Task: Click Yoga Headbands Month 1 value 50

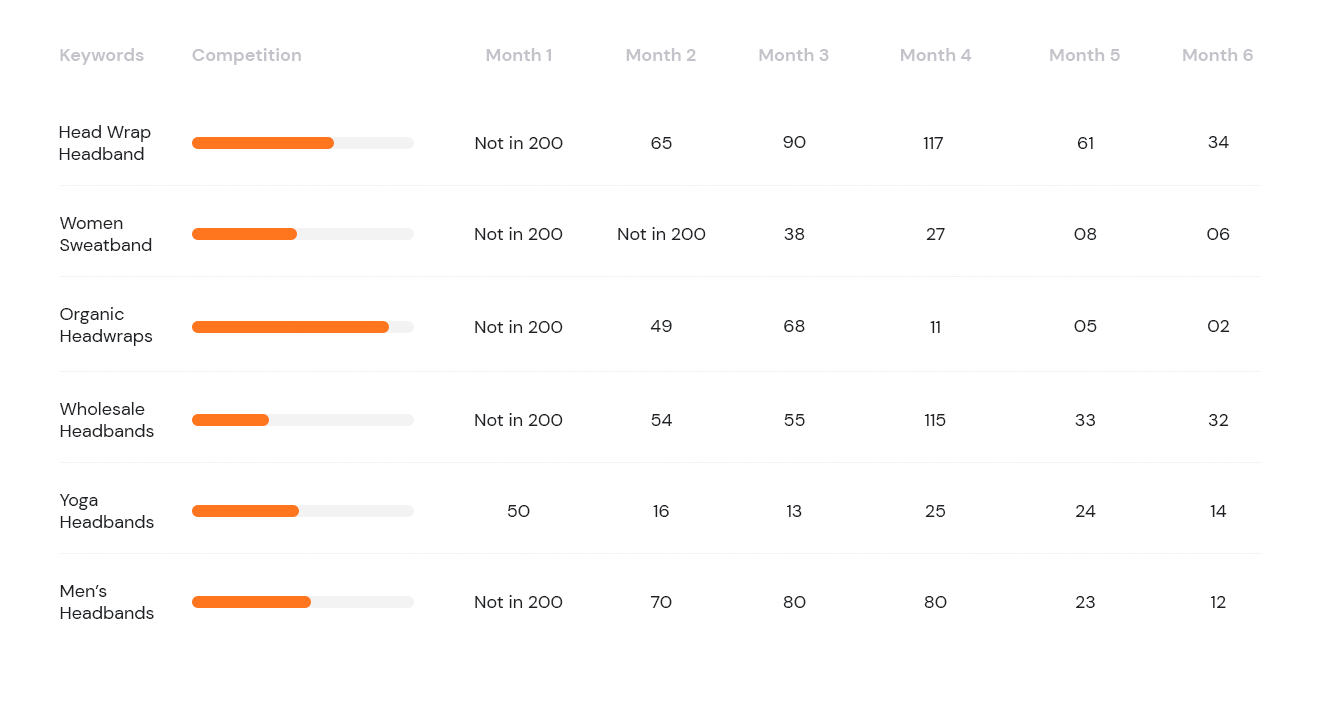Action: [x=518, y=511]
